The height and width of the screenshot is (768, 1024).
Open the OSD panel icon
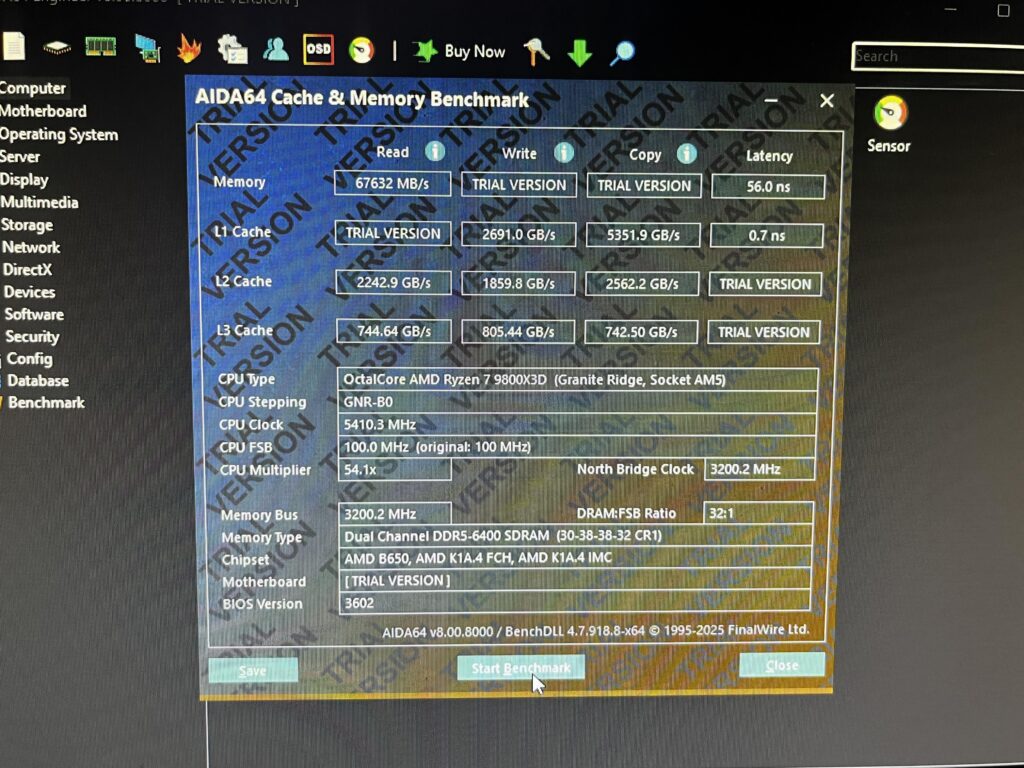coord(319,50)
